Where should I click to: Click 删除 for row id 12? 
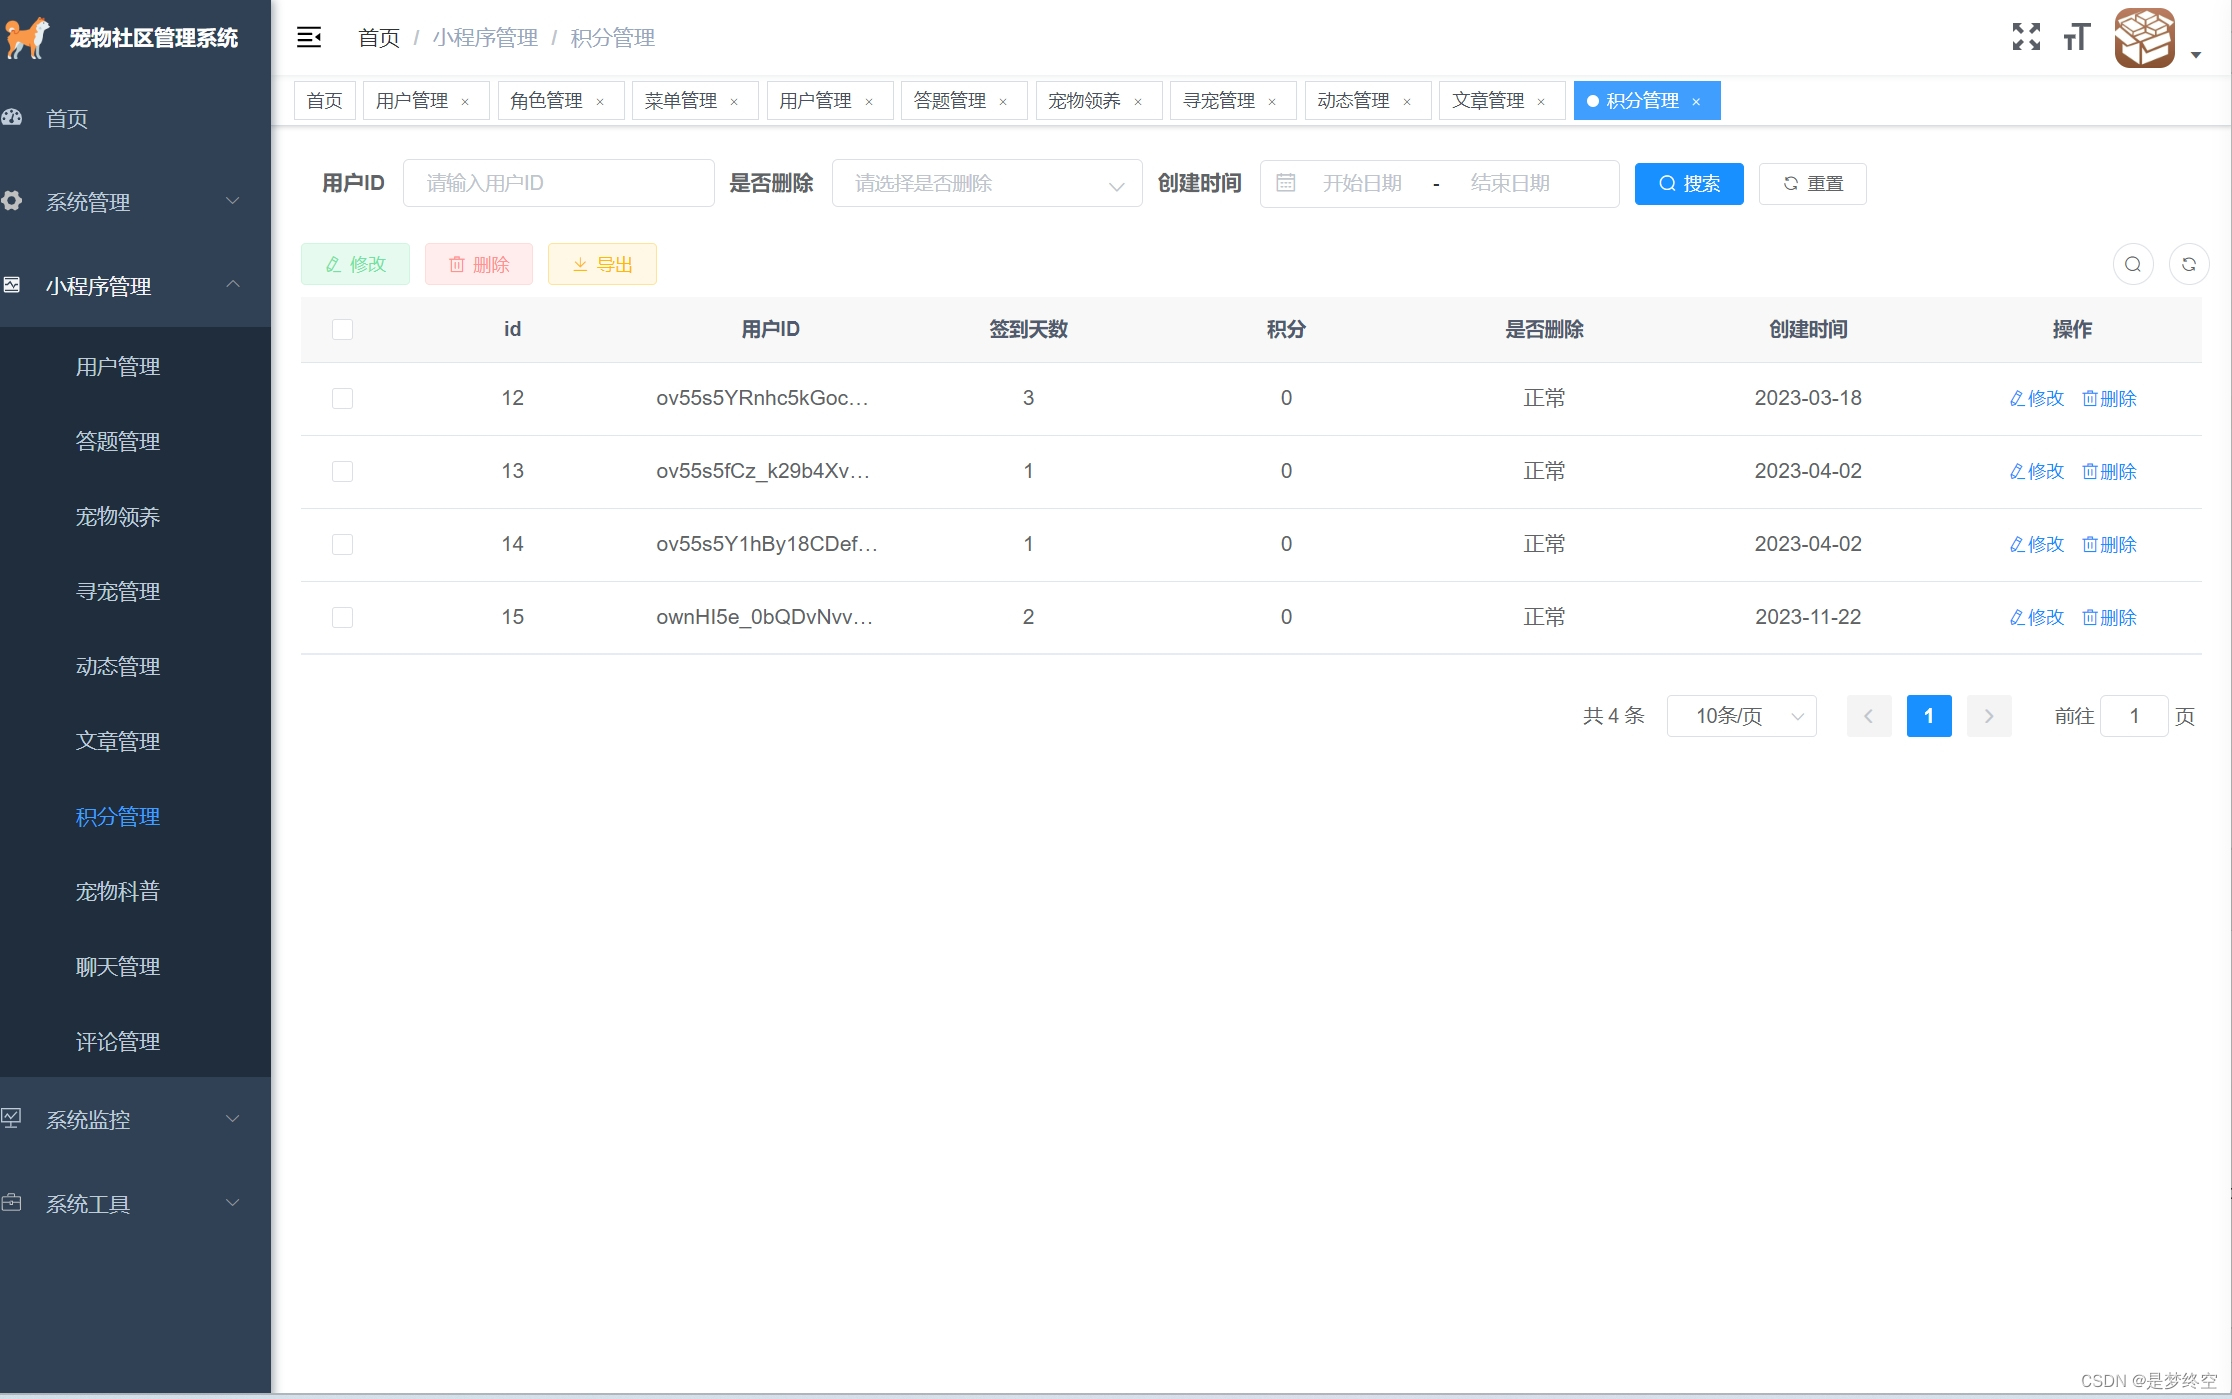[x=2109, y=398]
